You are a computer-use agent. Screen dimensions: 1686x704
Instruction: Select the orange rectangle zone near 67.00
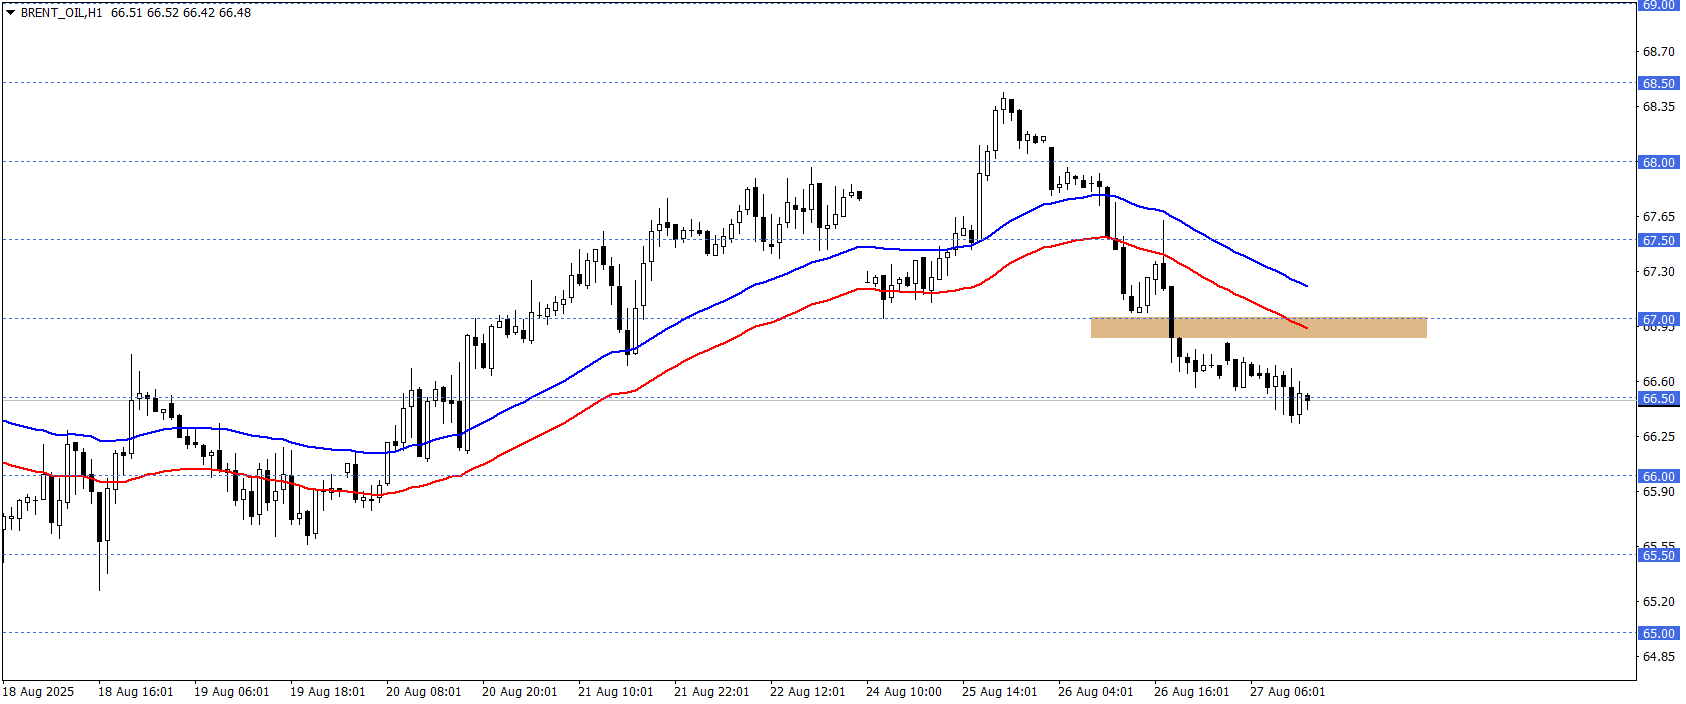coord(1258,328)
